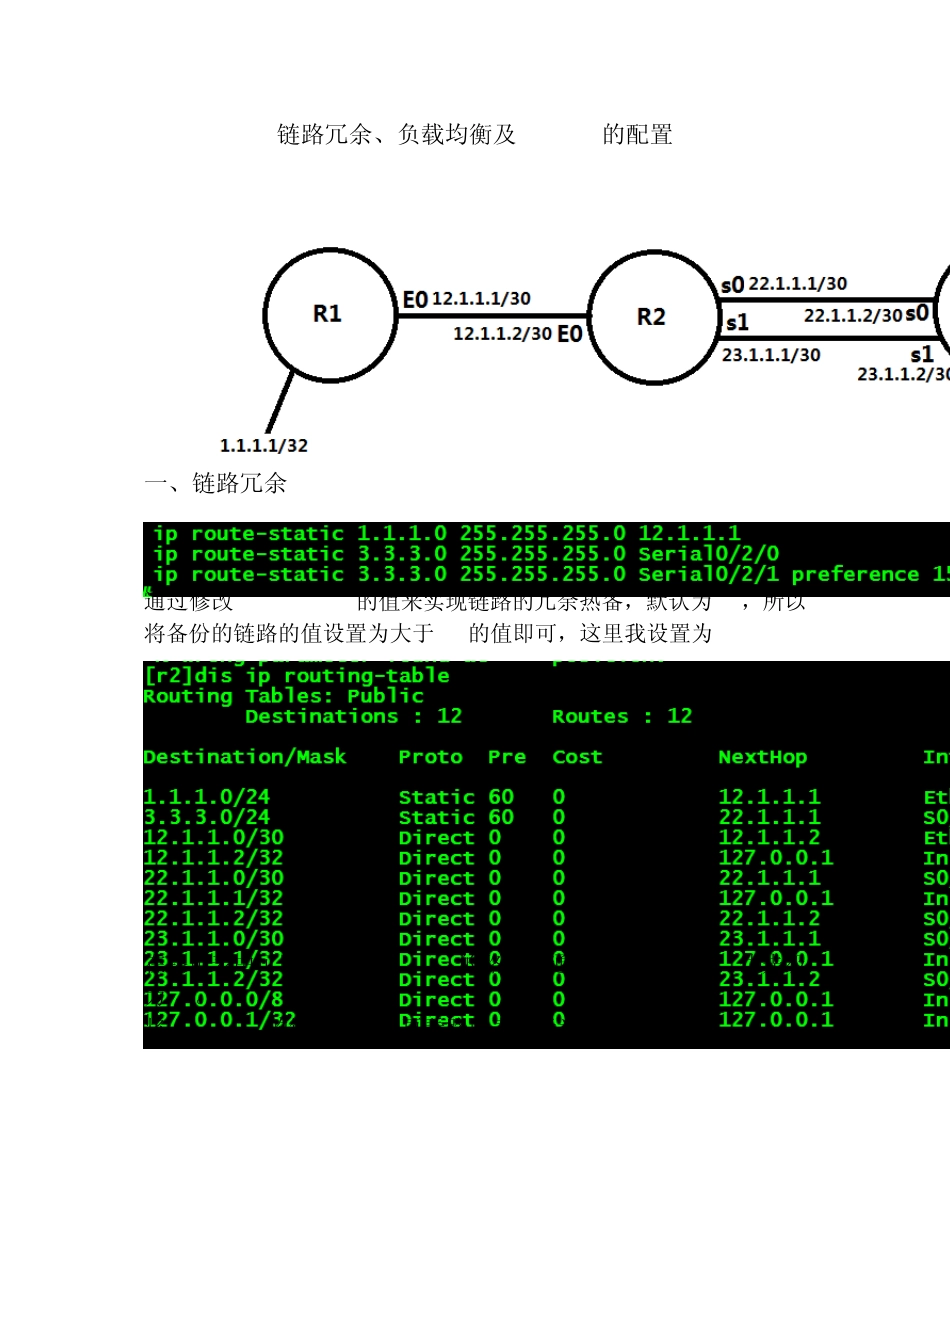
Task: Click the 23.1.1.2/30 label in the diagram
Action: tap(903, 374)
